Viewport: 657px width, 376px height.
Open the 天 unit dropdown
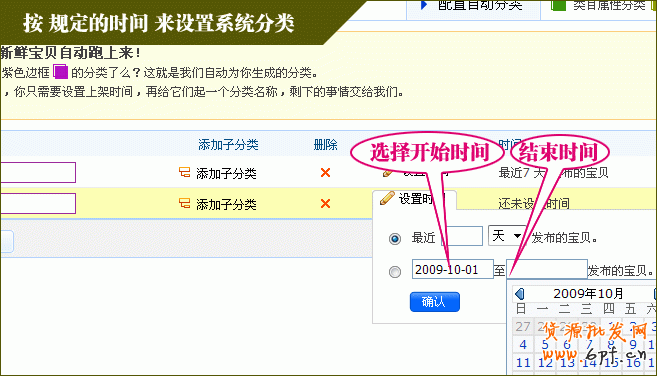[506, 236]
